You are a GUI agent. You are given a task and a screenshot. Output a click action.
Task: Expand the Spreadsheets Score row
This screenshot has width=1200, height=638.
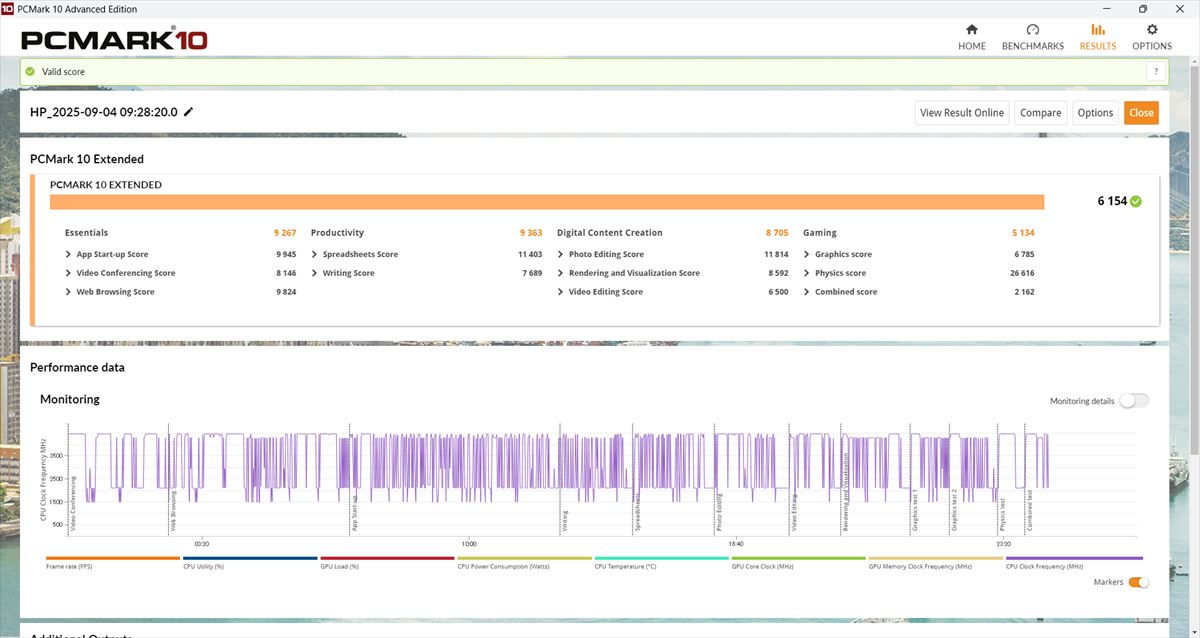(314, 254)
